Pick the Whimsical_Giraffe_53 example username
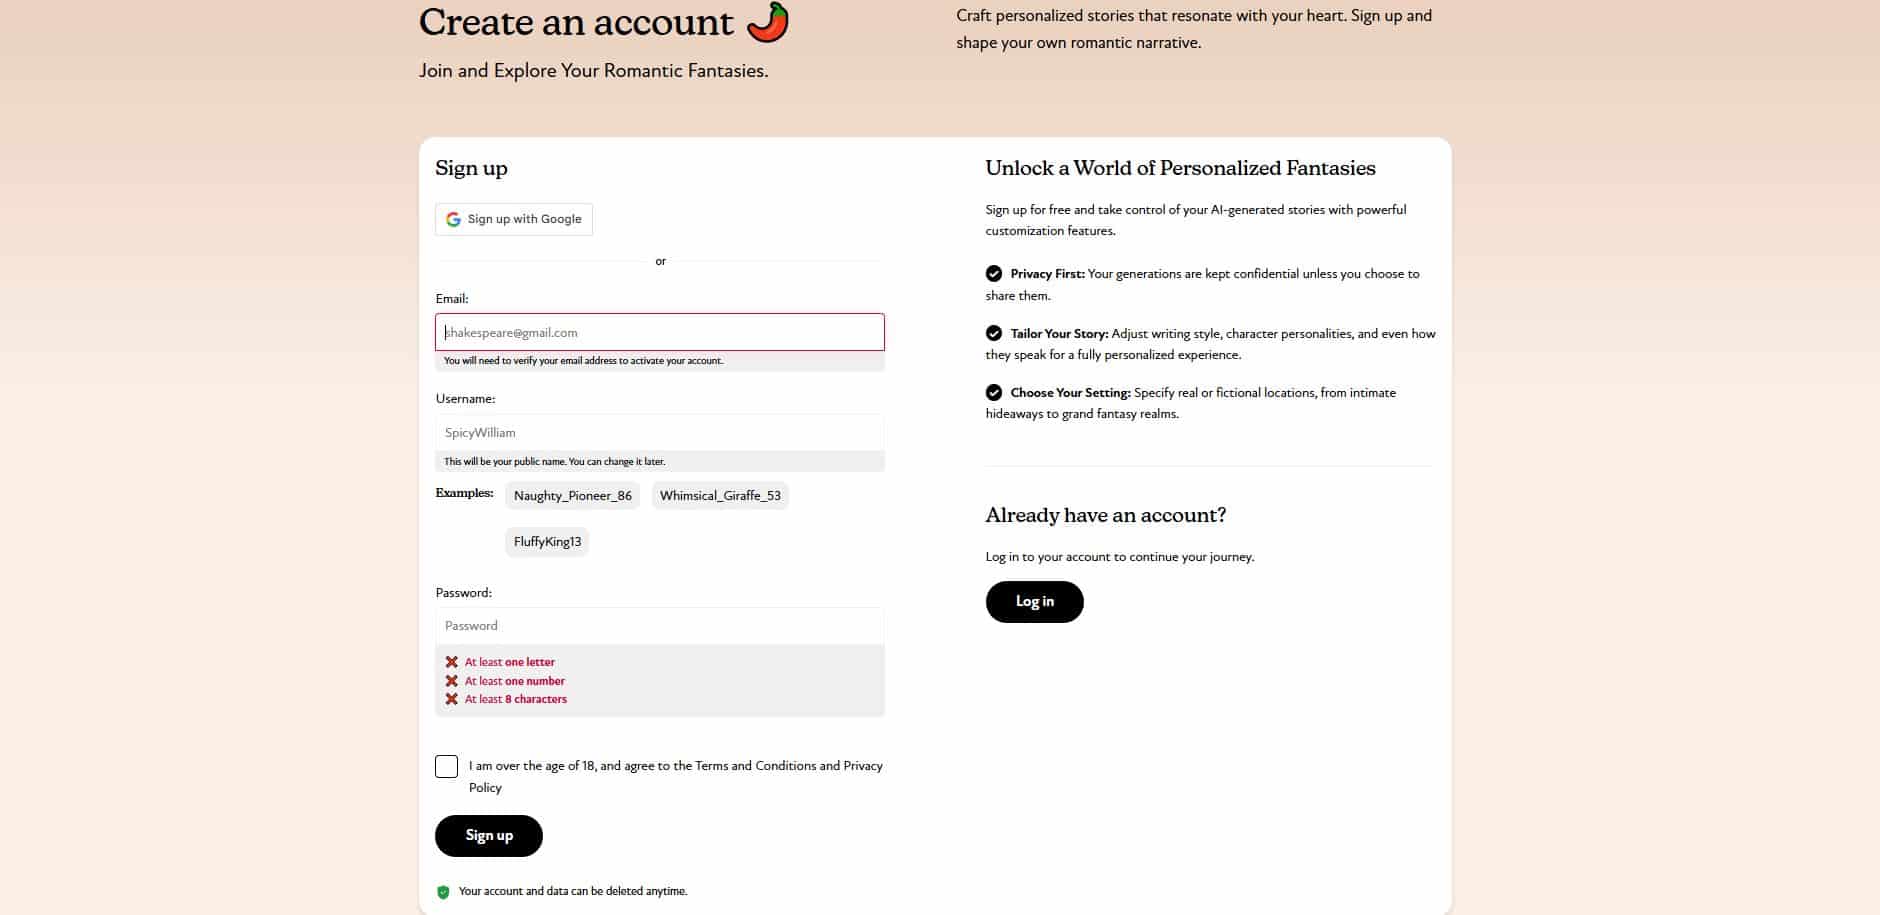 tap(720, 496)
